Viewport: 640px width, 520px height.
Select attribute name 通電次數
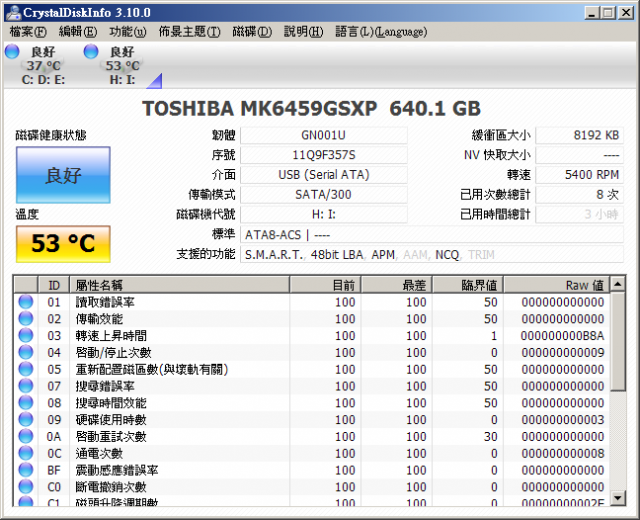pyautogui.click(x=99, y=453)
